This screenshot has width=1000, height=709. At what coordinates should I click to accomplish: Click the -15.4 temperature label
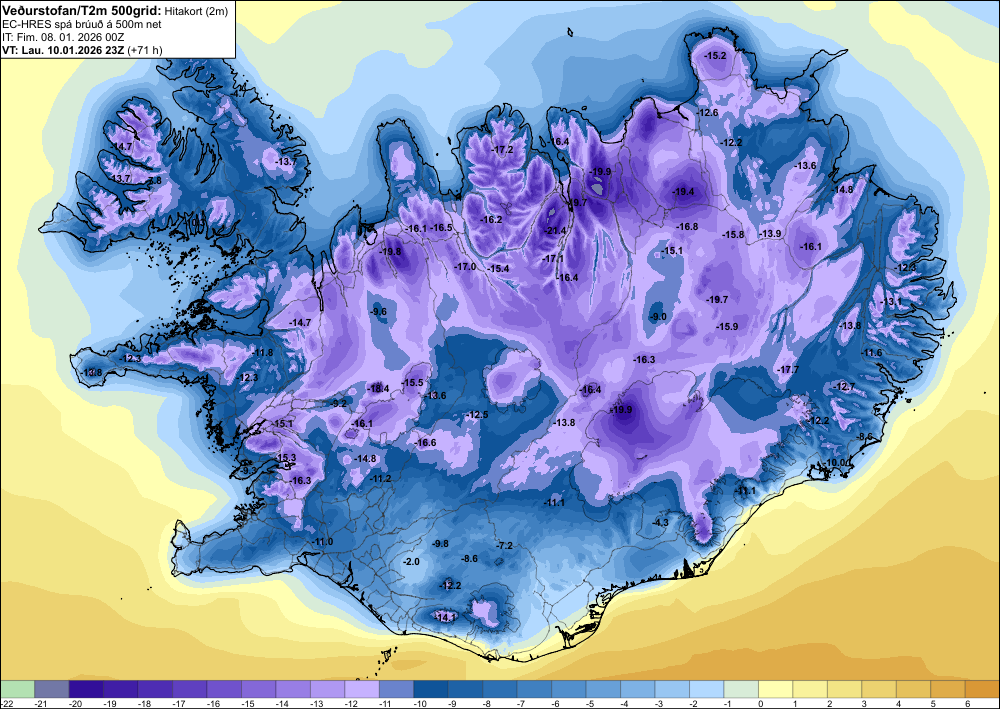click(498, 268)
